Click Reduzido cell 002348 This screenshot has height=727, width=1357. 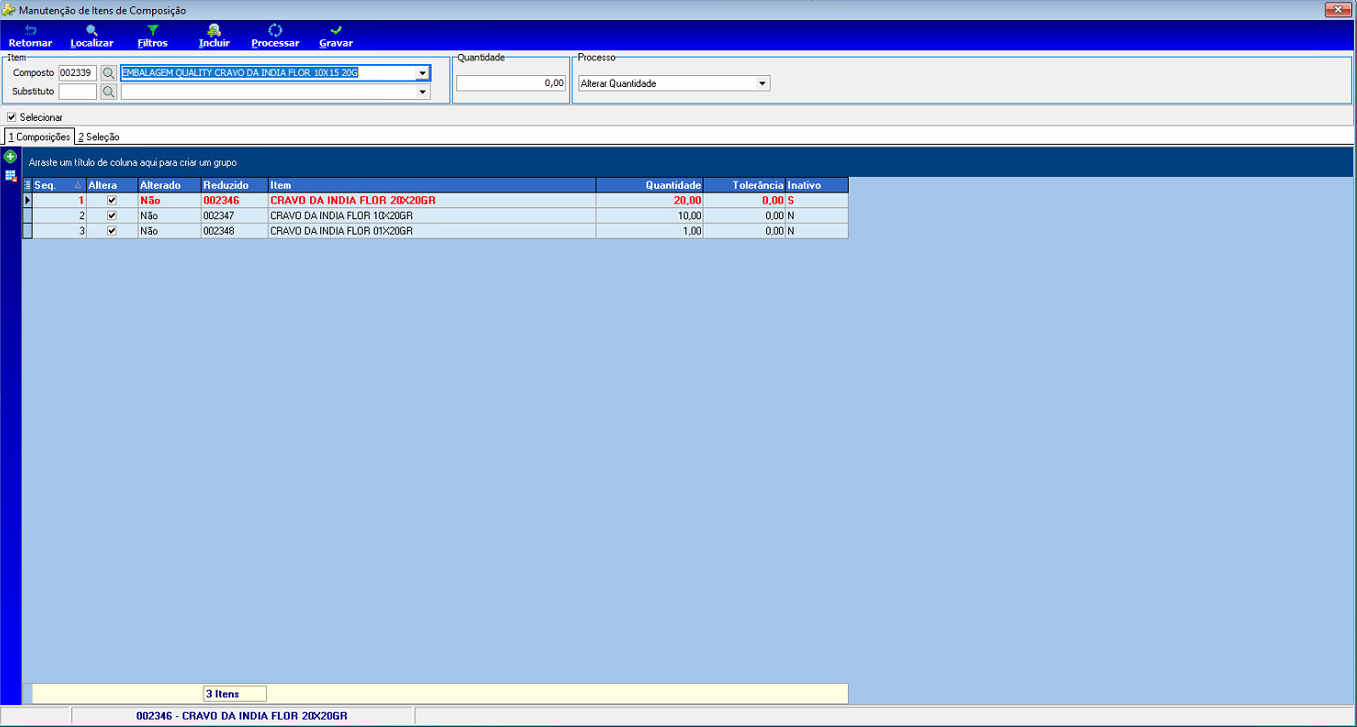(234, 230)
